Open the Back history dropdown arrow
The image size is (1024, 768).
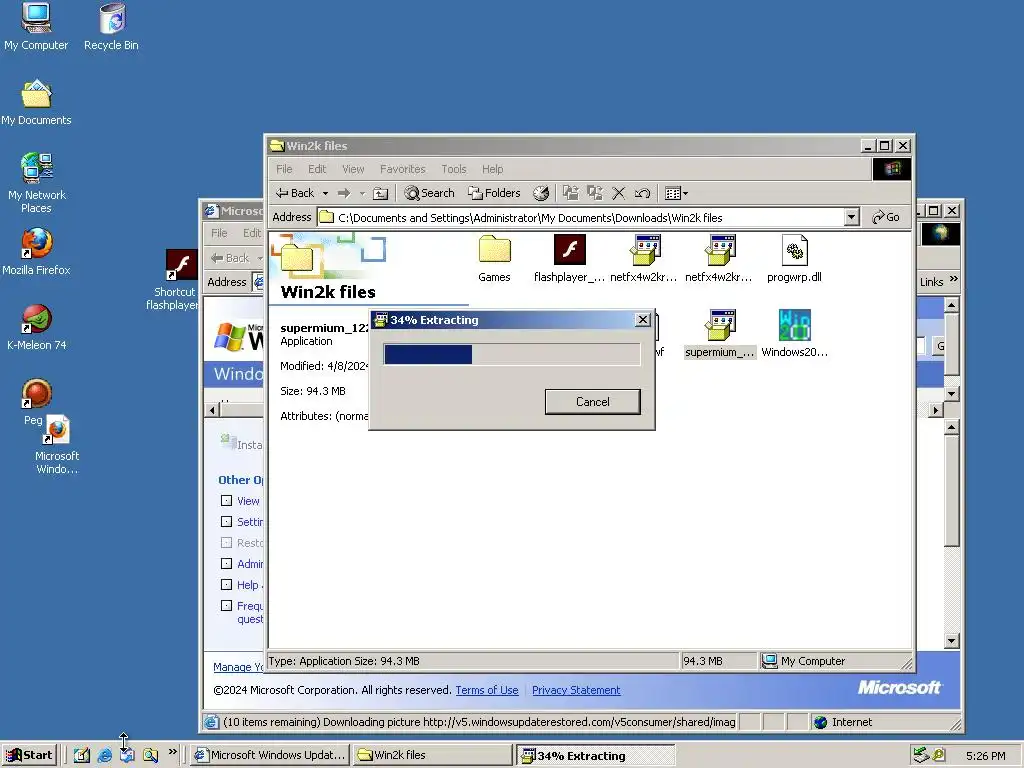(x=325, y=193)
